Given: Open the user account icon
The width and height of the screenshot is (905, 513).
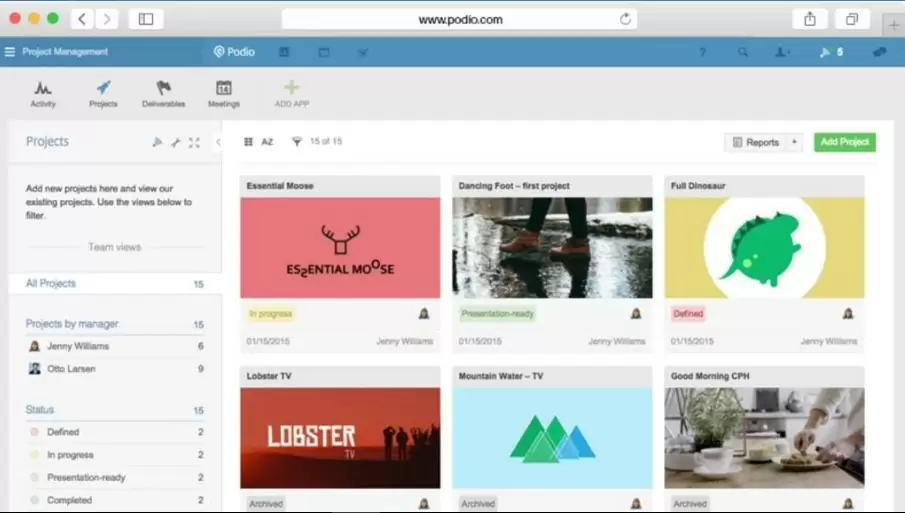Looking at the screenshot, I should click(781, 53).
